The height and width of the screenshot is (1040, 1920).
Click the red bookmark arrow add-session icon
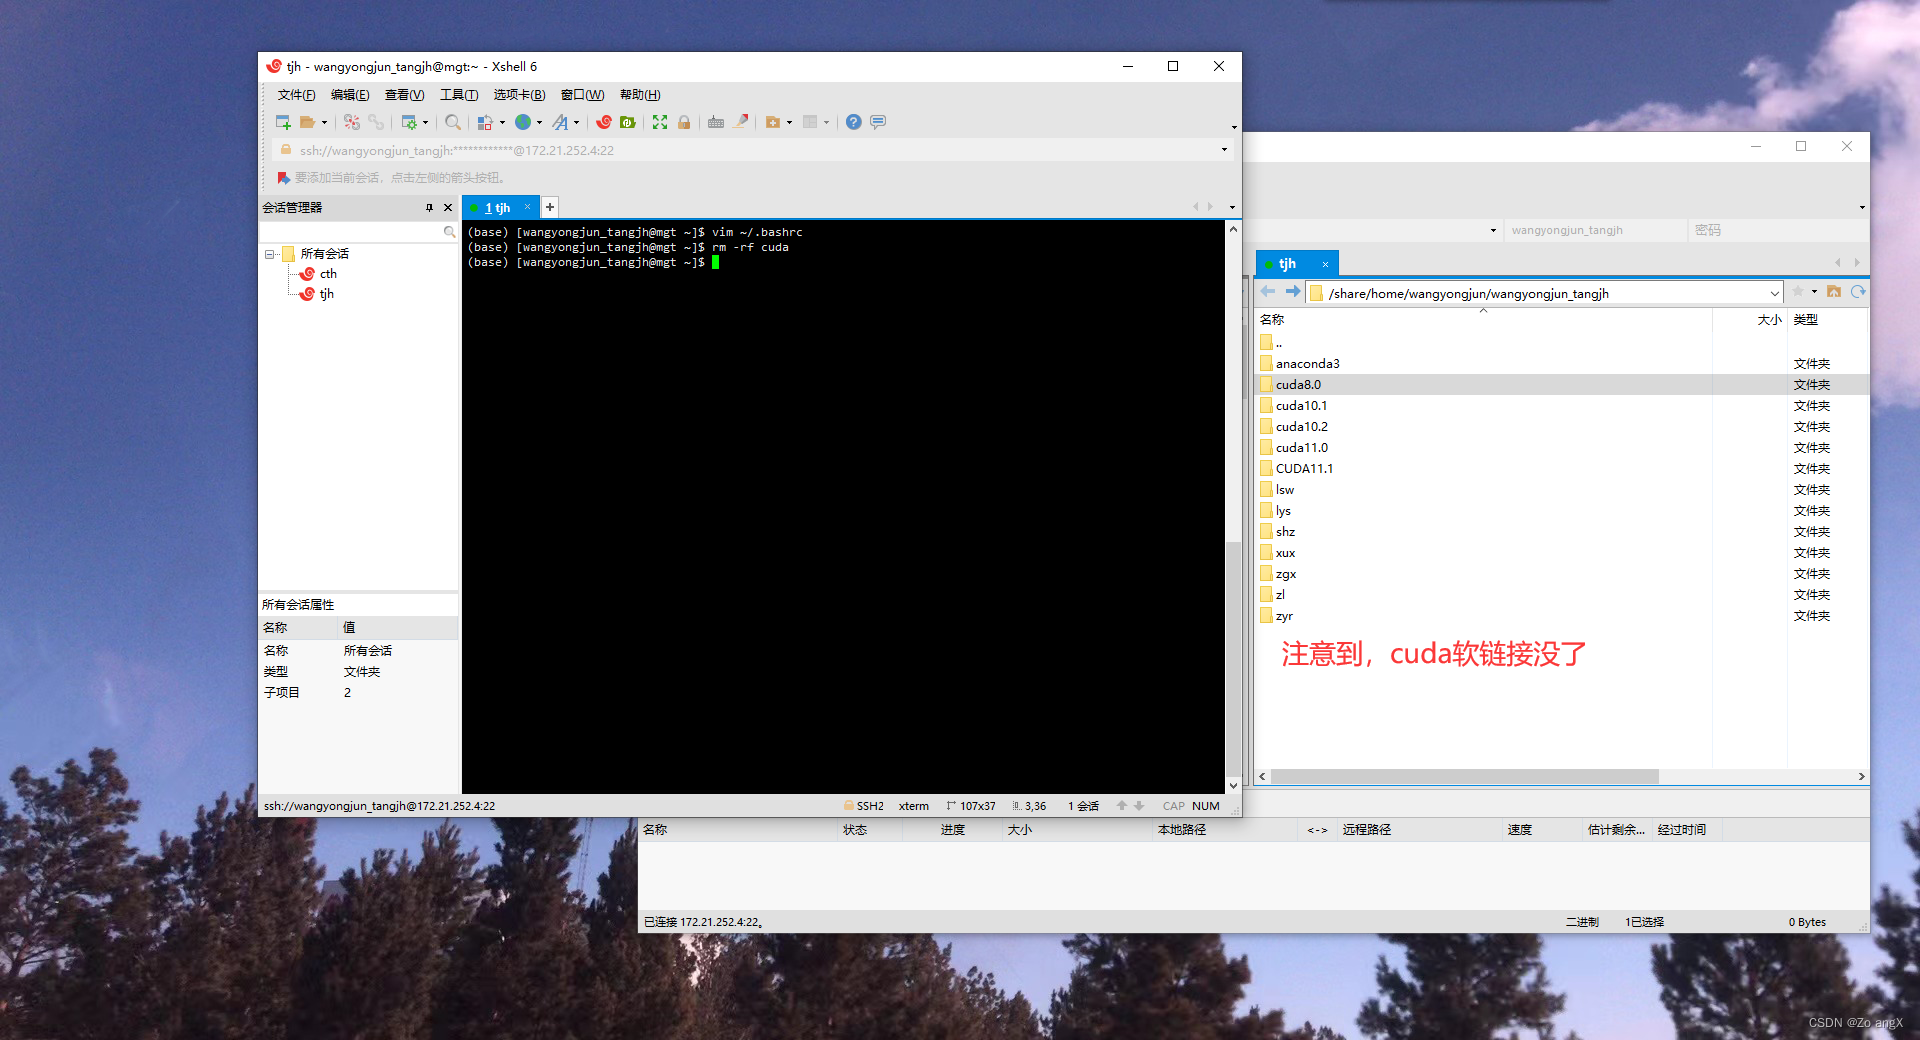coord(283,178)
